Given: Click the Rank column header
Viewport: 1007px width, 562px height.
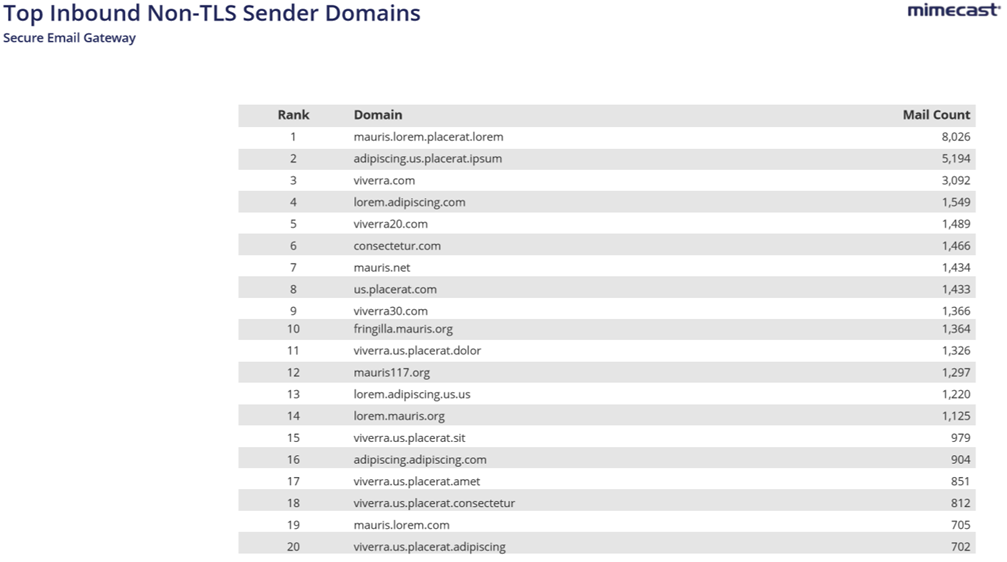Looking at the screenshot, I should point(293,115).
